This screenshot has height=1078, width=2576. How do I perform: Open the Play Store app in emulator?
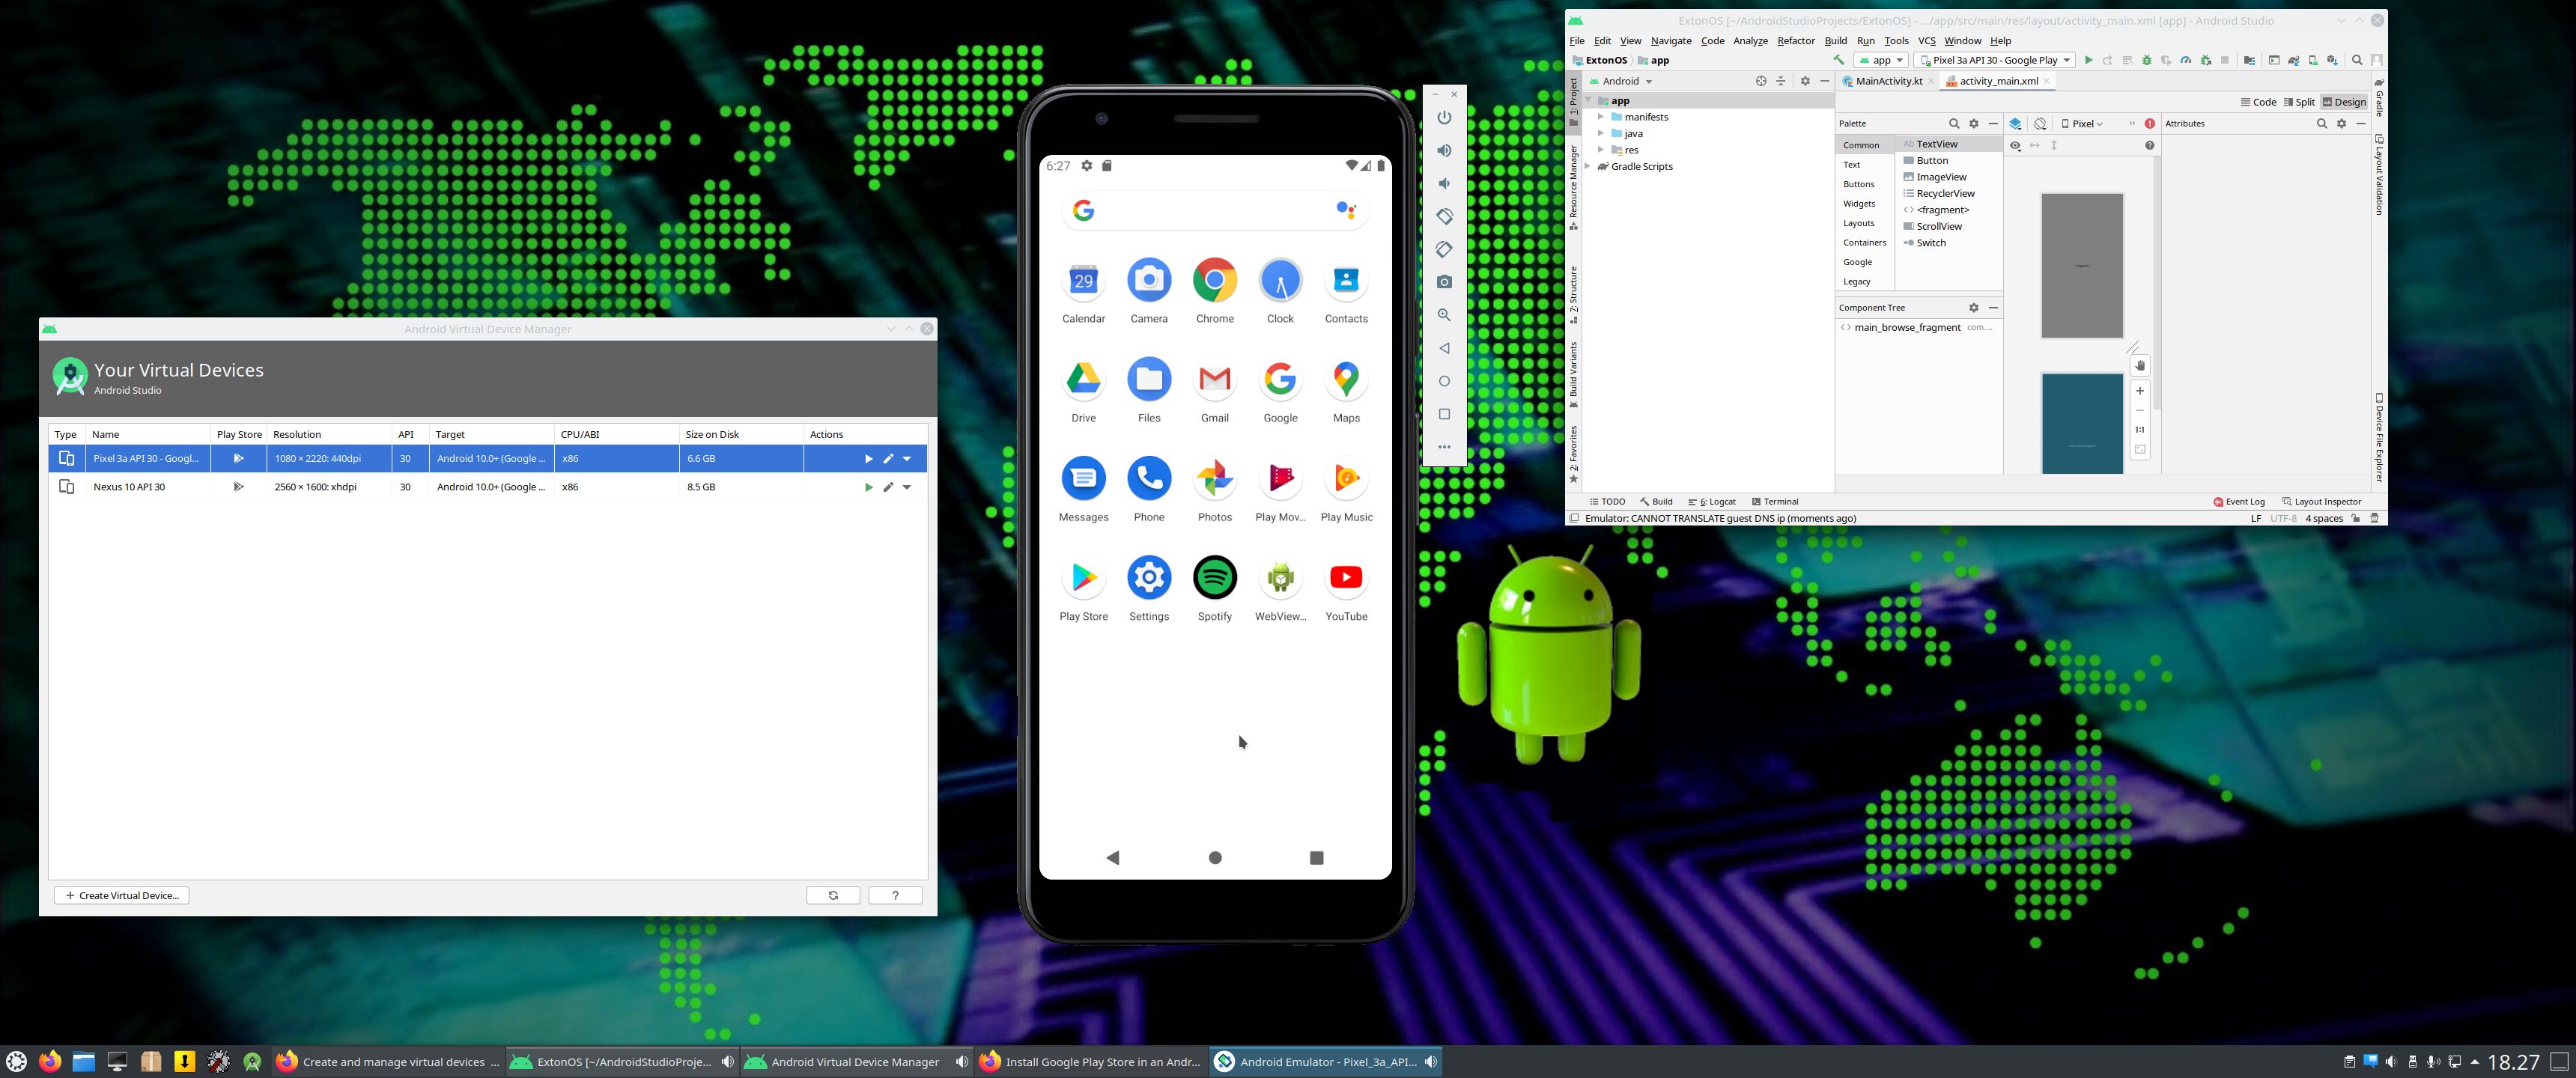(x=1083, y=577)
